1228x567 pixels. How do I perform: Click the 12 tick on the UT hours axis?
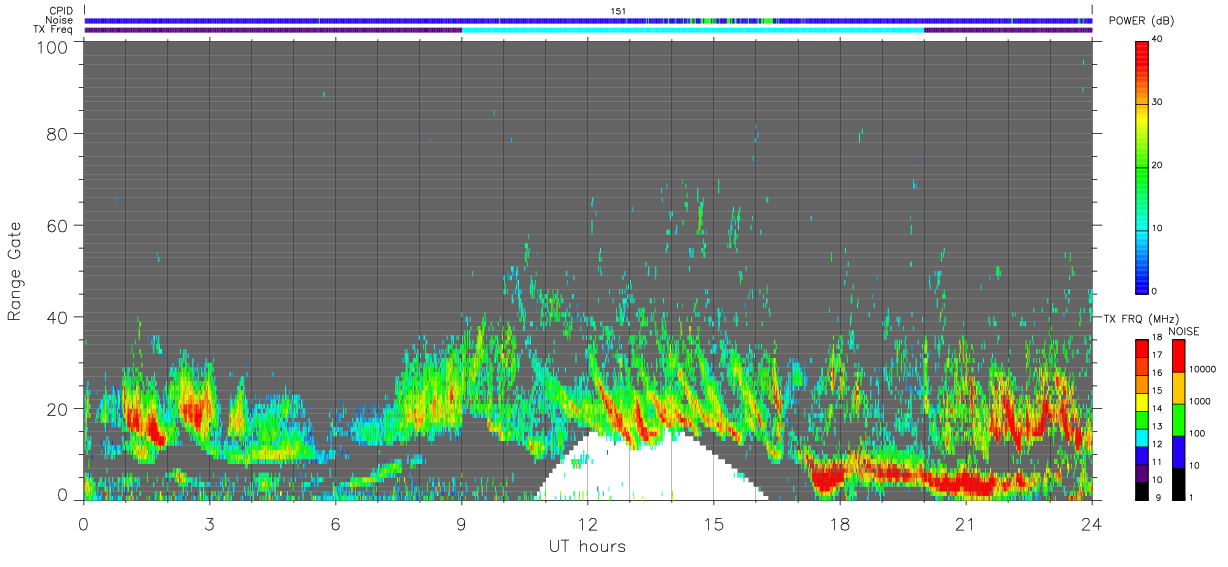pos(587,523)
